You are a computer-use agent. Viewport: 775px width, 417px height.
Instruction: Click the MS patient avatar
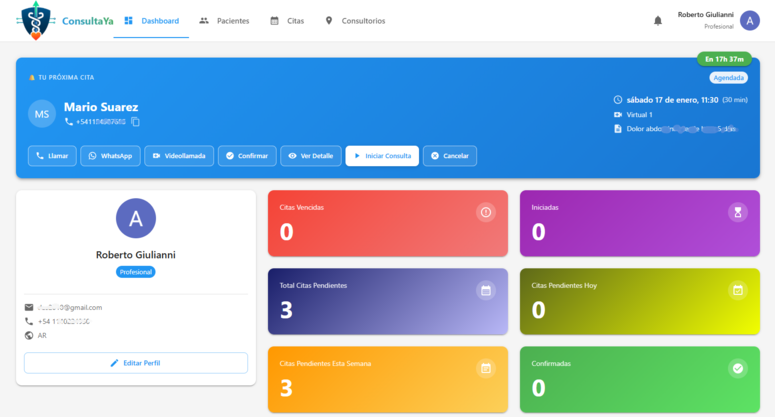tap(42, 114)
